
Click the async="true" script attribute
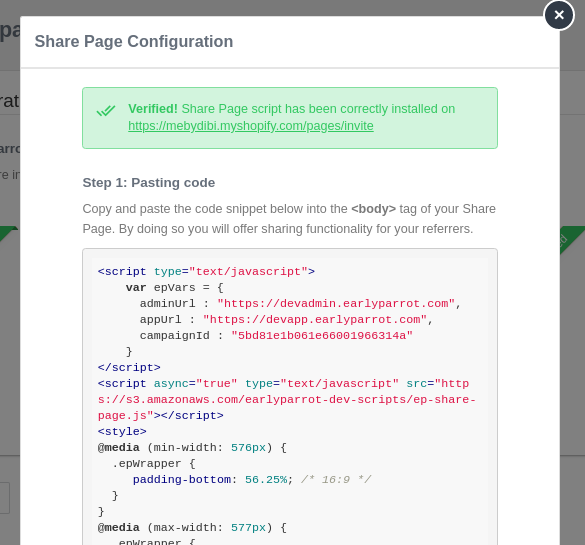pyautogui.click(x=195, y=384)
